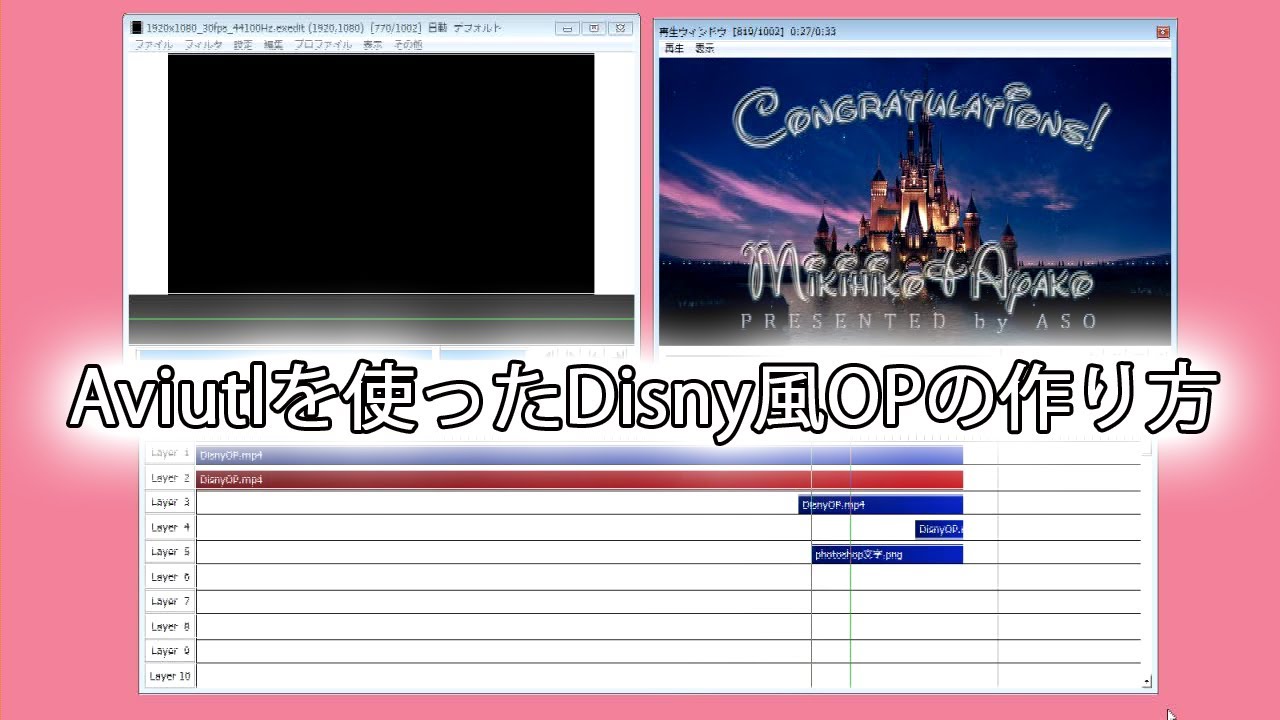This screenshot has height=720, width=1280.
Task: Toggle visibility of Layer 10
Action: tap(170, 676)
